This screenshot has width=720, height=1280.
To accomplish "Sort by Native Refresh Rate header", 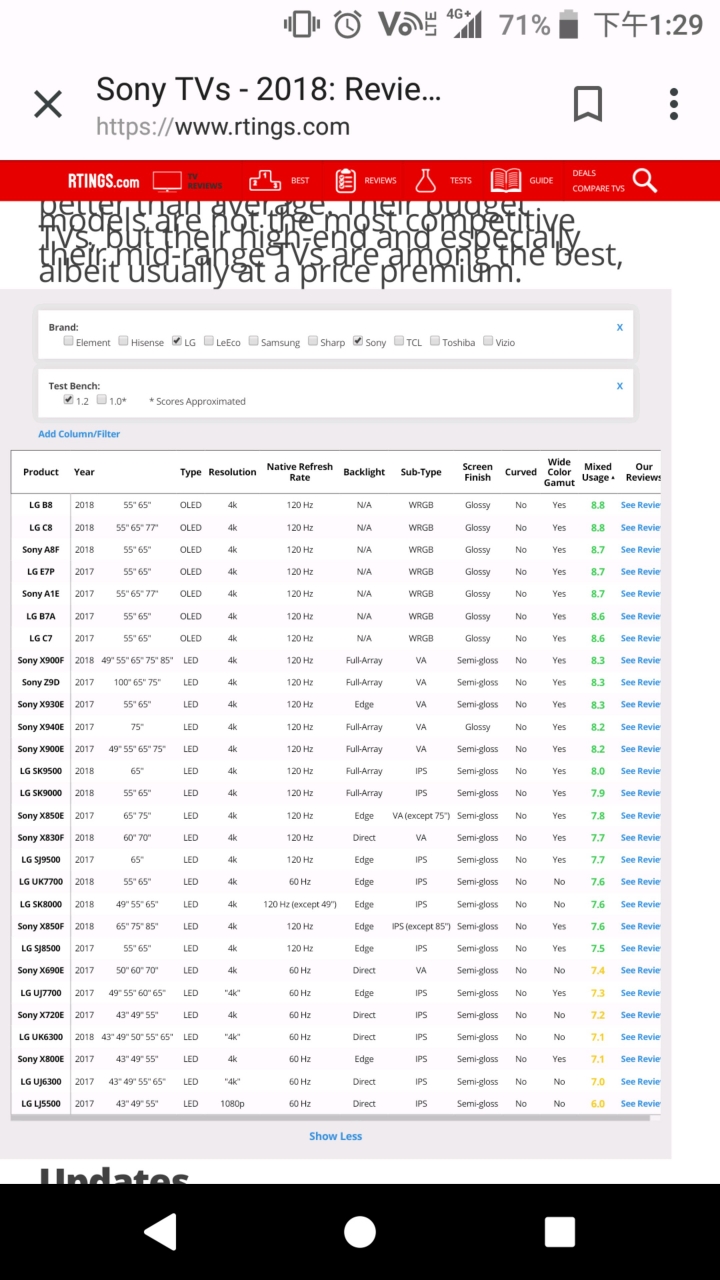I will pyautogui.click(x=300, y=472).
